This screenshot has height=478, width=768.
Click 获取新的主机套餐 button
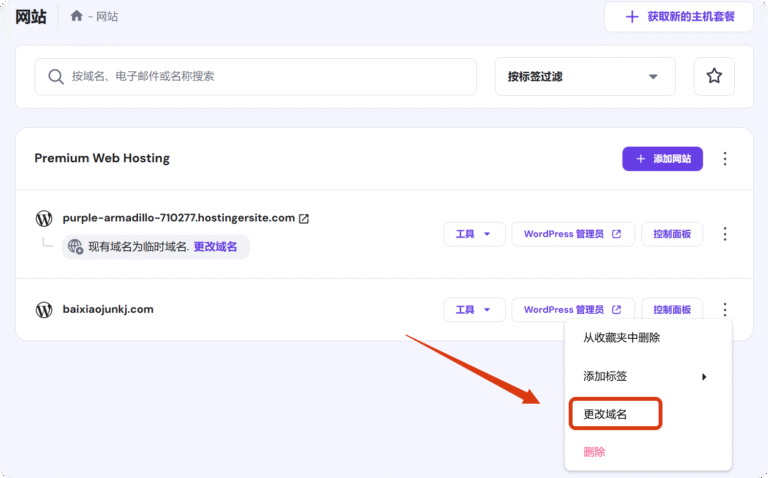[x=678, y=17]
